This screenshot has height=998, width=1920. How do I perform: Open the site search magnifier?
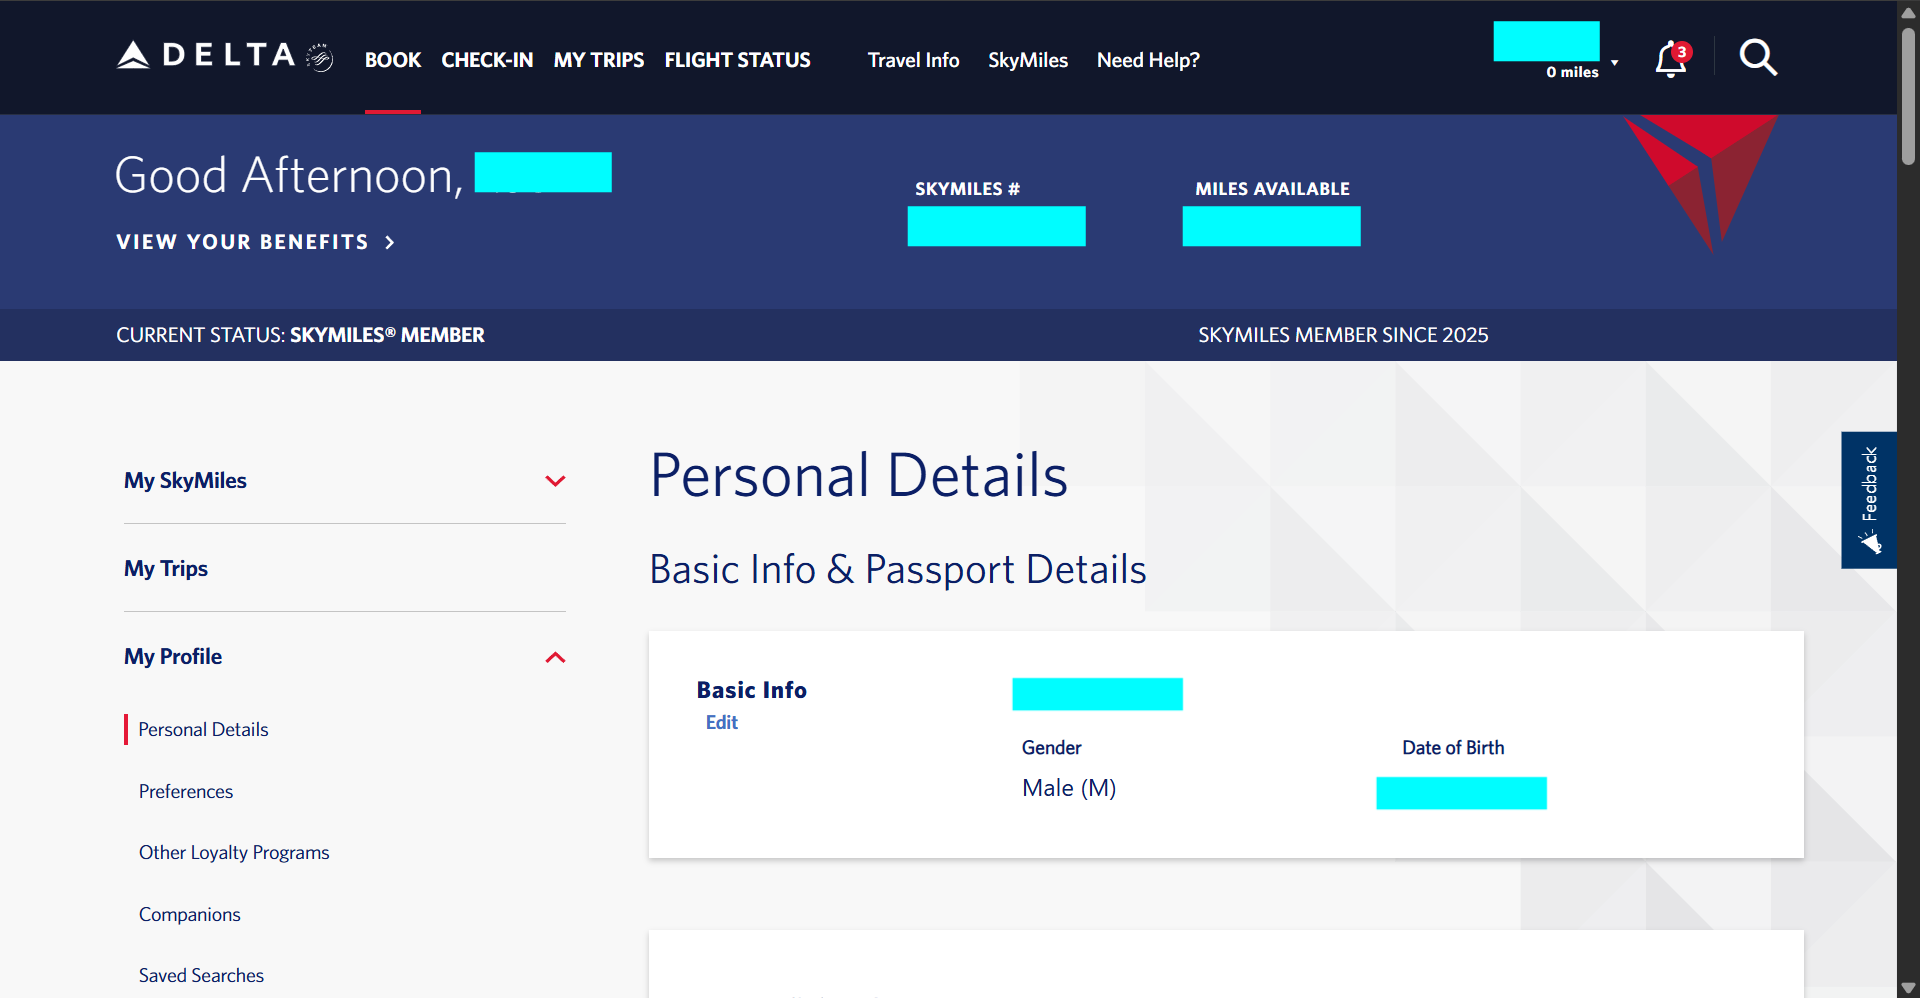pyautogui.click(x=1758, y=58)
